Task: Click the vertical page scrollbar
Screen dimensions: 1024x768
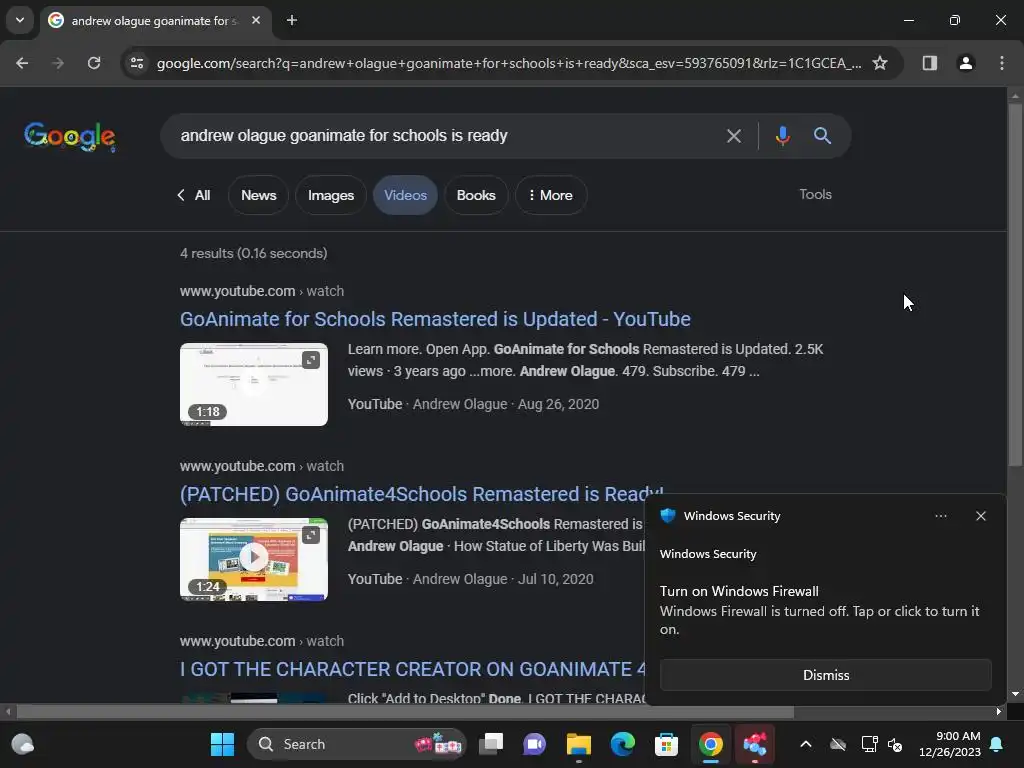Action: tap(1014, 285)
